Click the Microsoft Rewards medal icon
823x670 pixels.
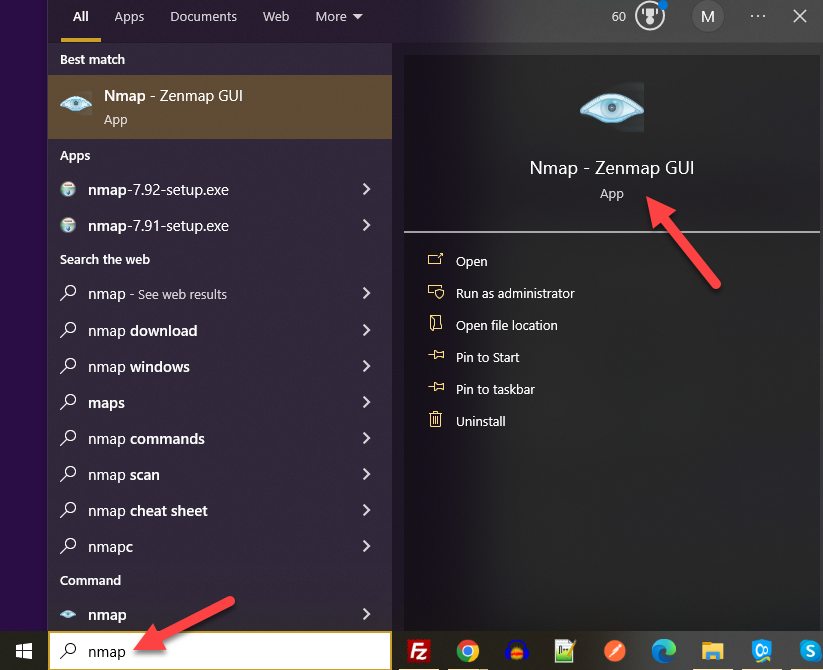[x=650, y=17]
